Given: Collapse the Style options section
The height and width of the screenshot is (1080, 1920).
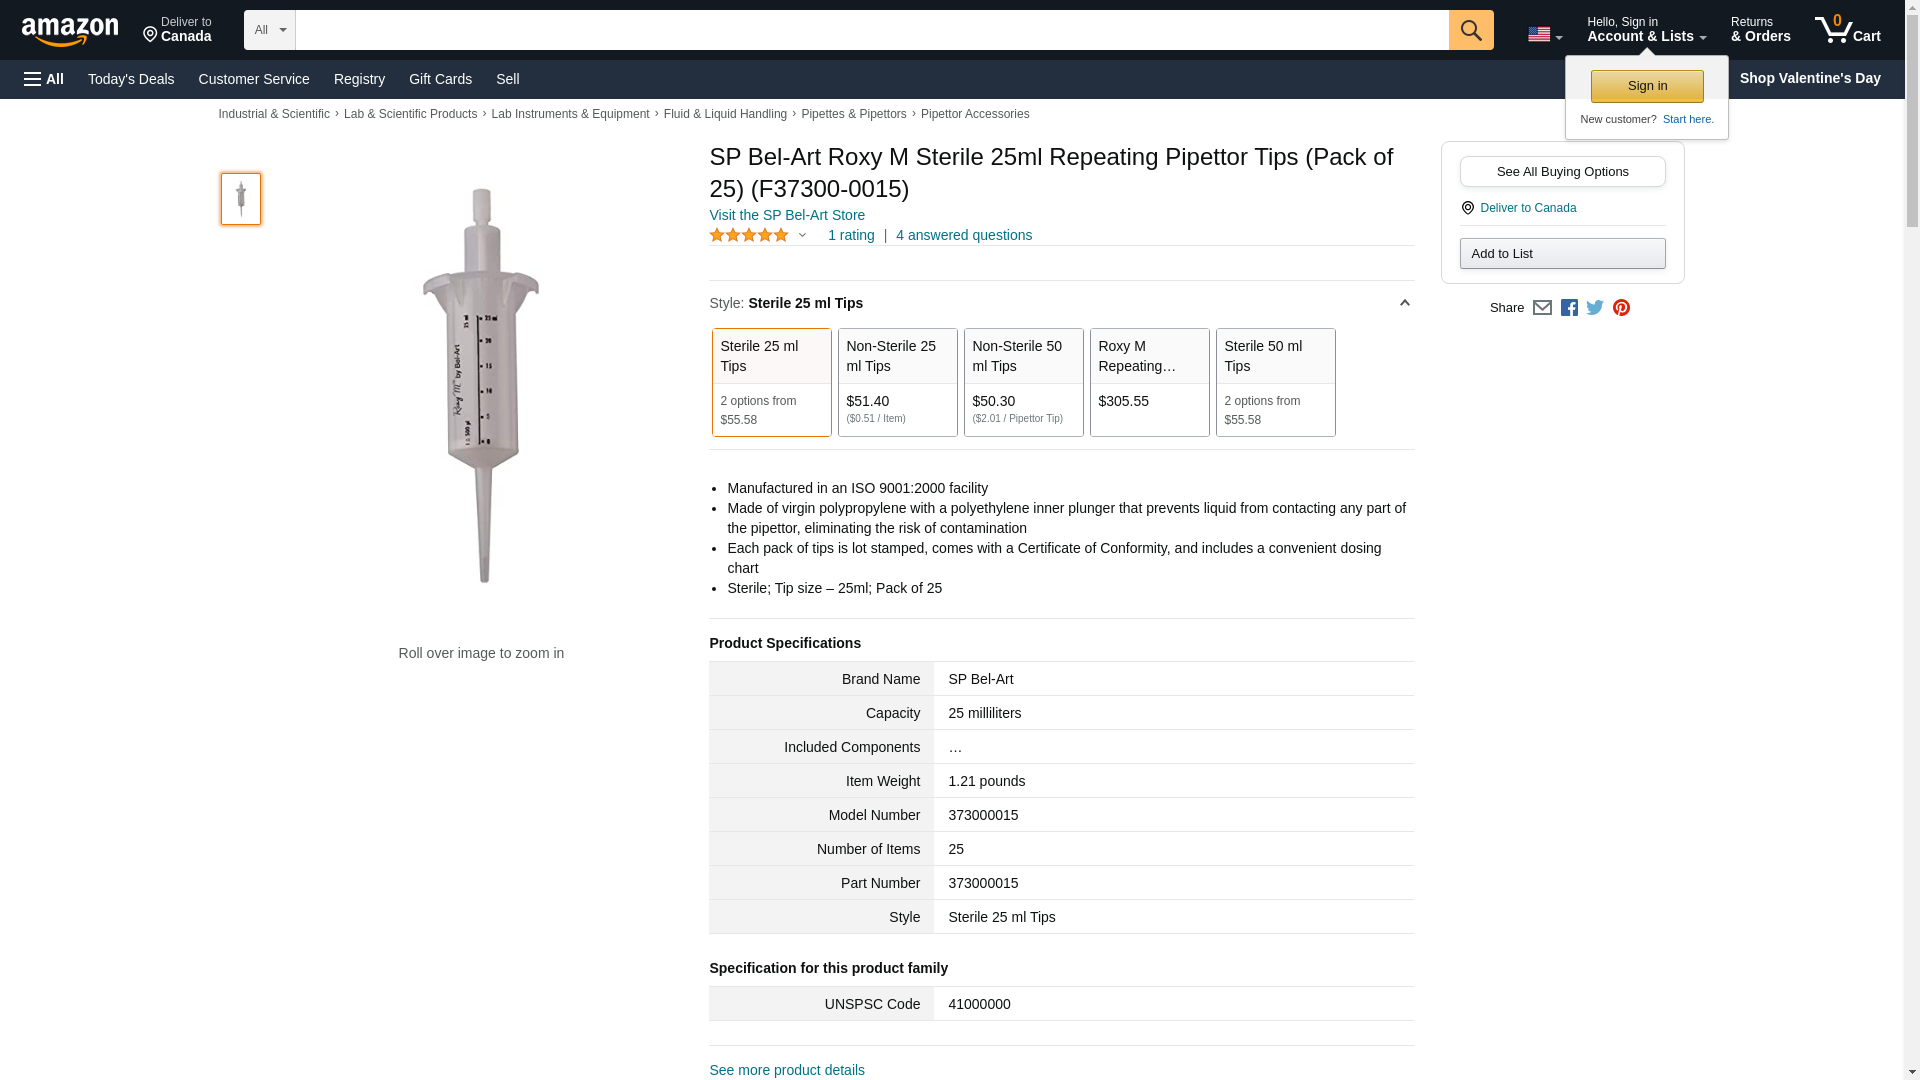Looking at the screenshot, I should pyautogui.click(x=1404, y=303).
